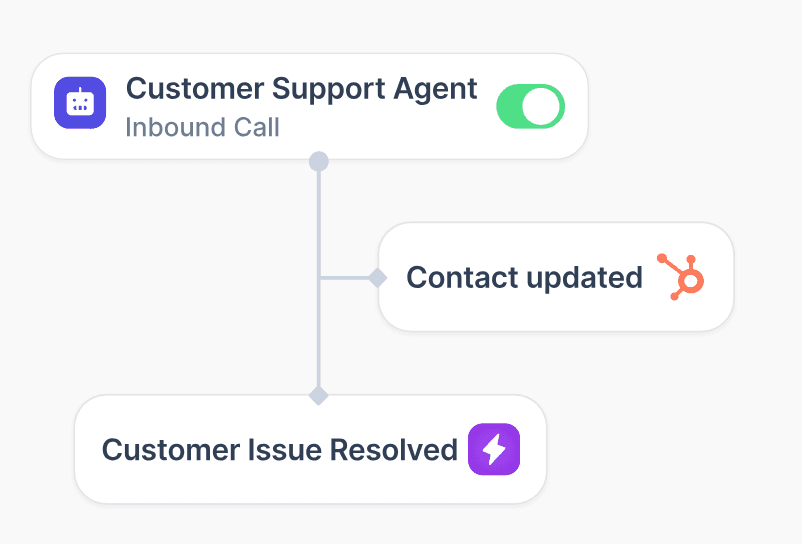The image size is (802, 544).
Task: Click the robot agent icon
Action: (x=80, y=103)
